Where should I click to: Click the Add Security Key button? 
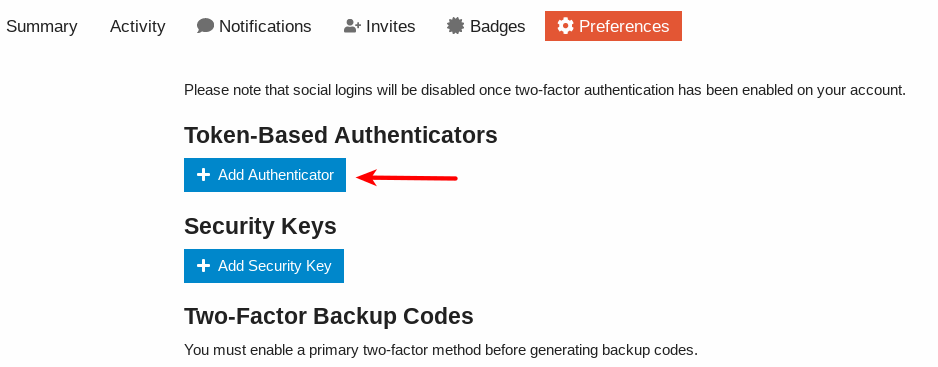click(x=264, y=266)
